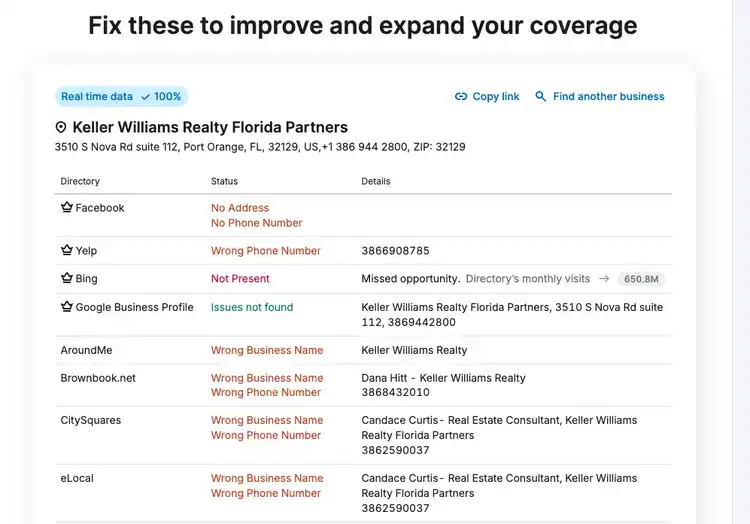Click the Directory's monthly visits text

pos(528,279)
